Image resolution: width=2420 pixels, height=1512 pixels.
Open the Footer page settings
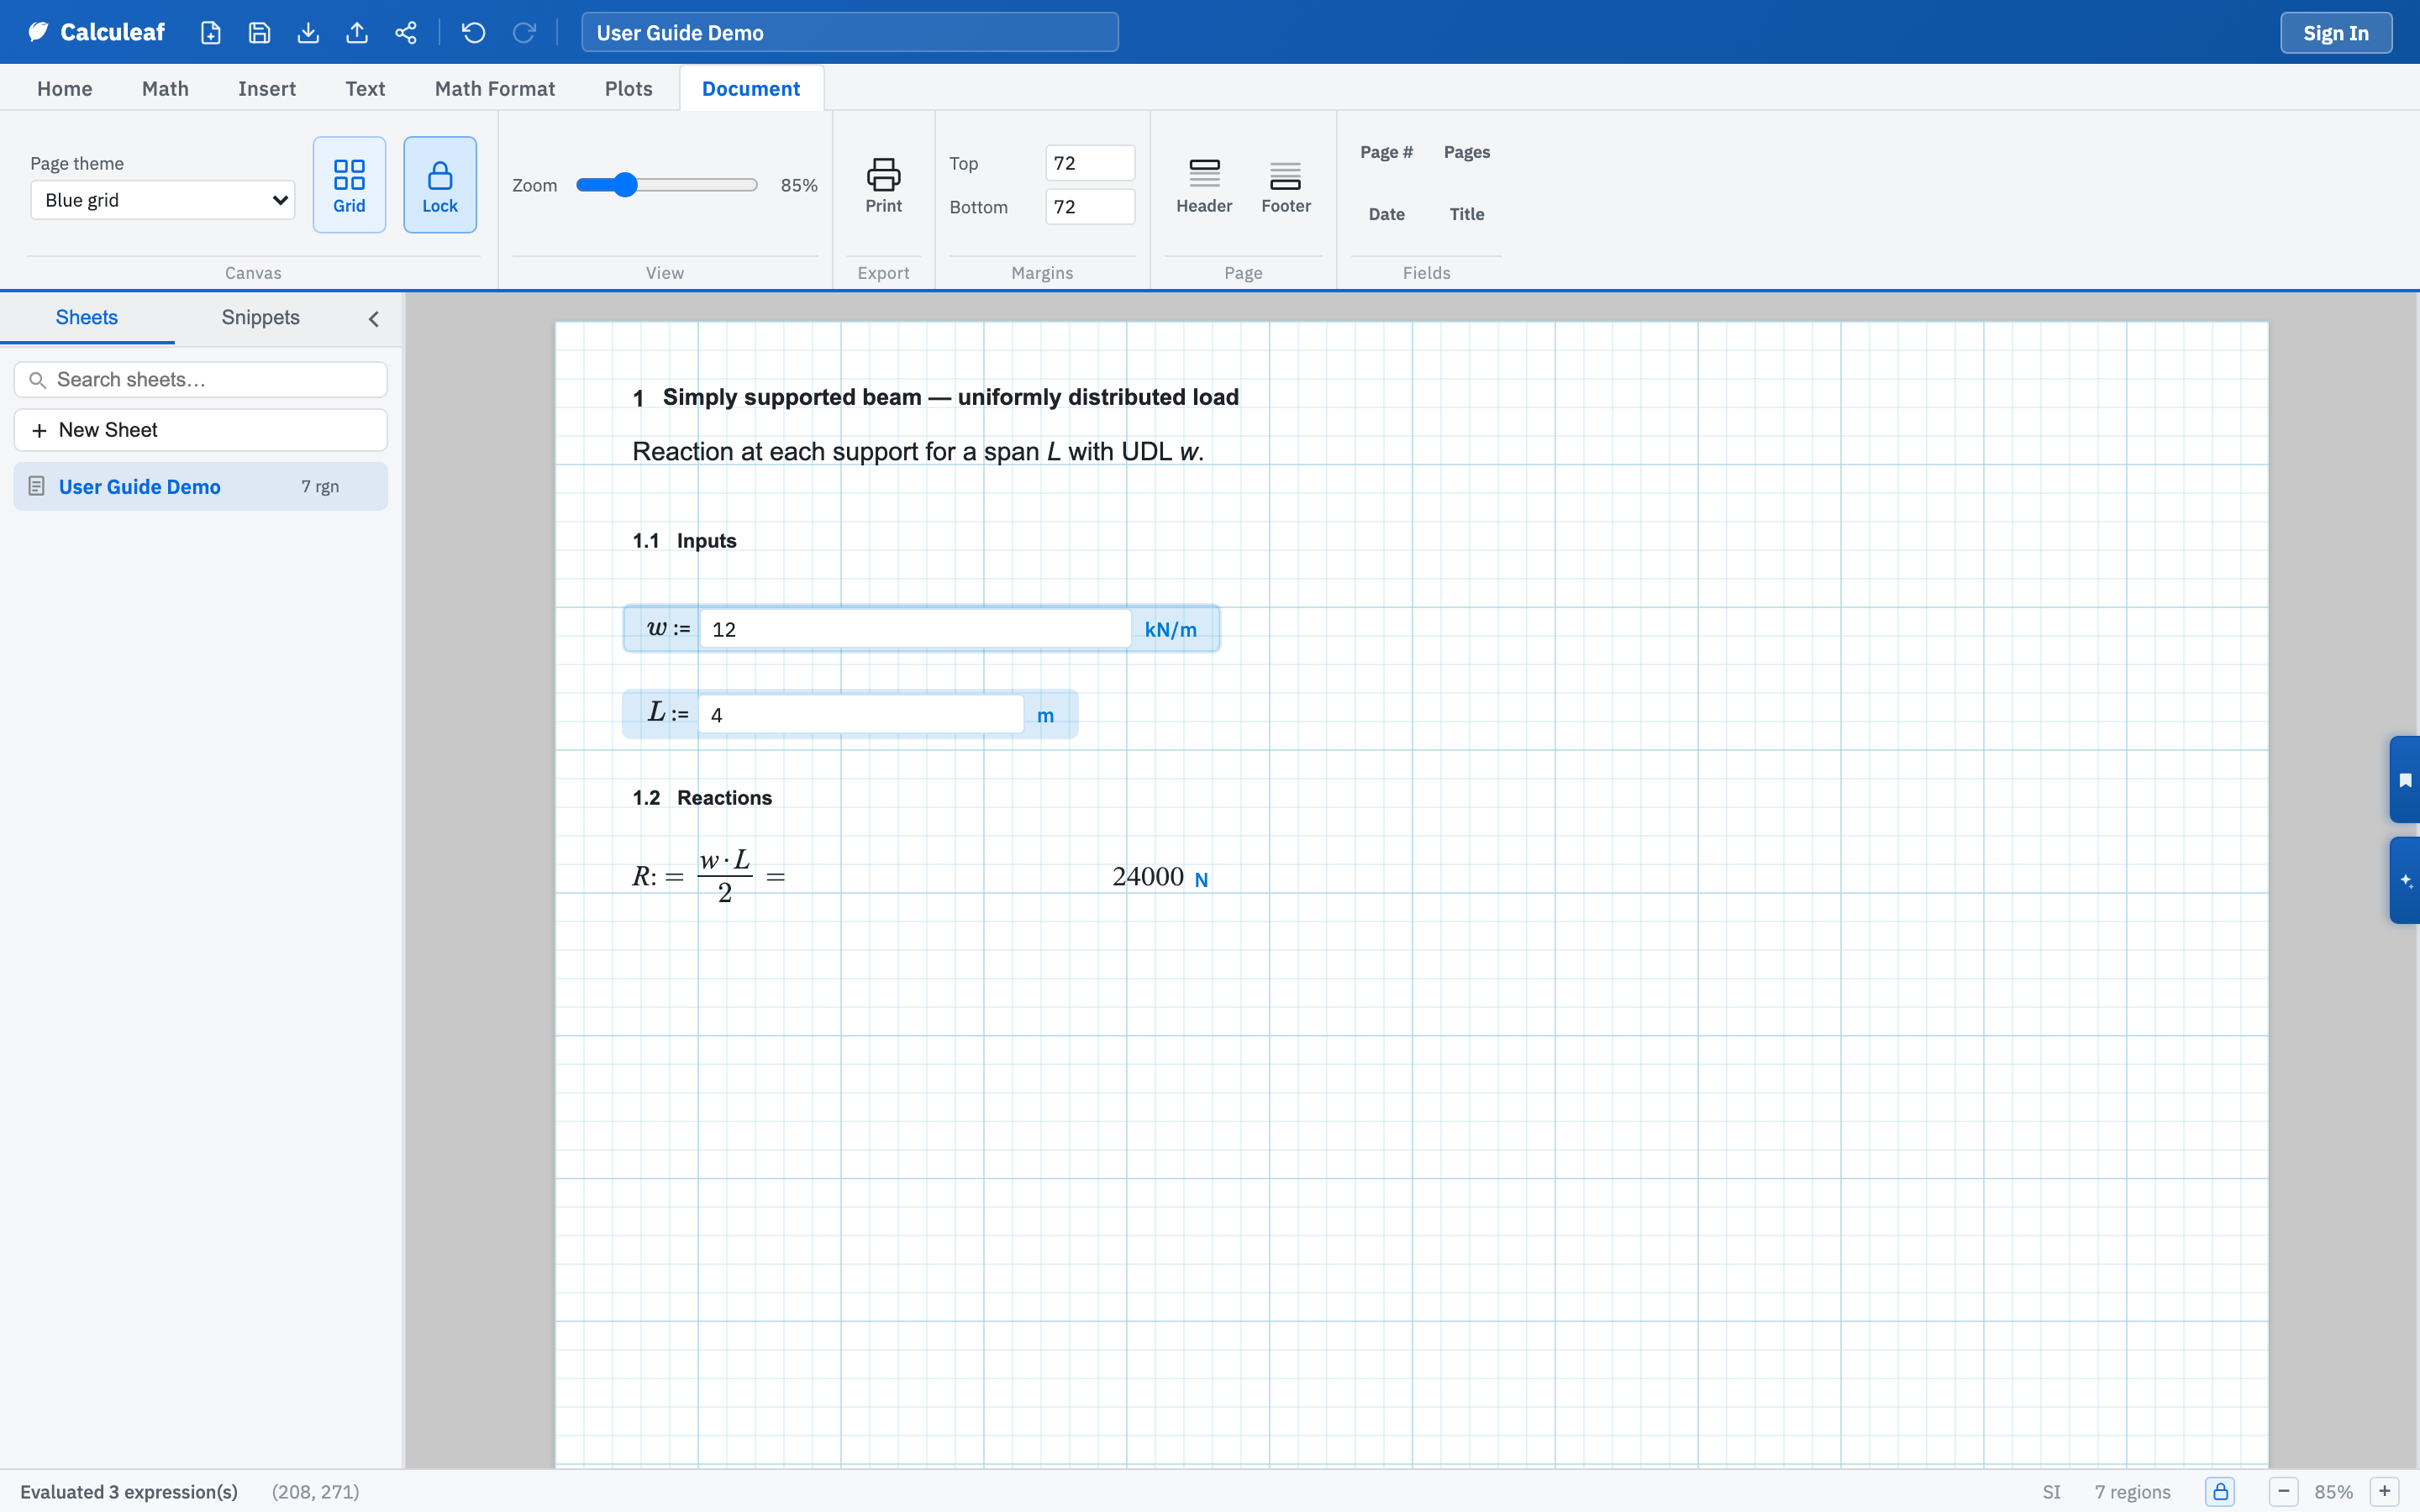pos(1286,185)
